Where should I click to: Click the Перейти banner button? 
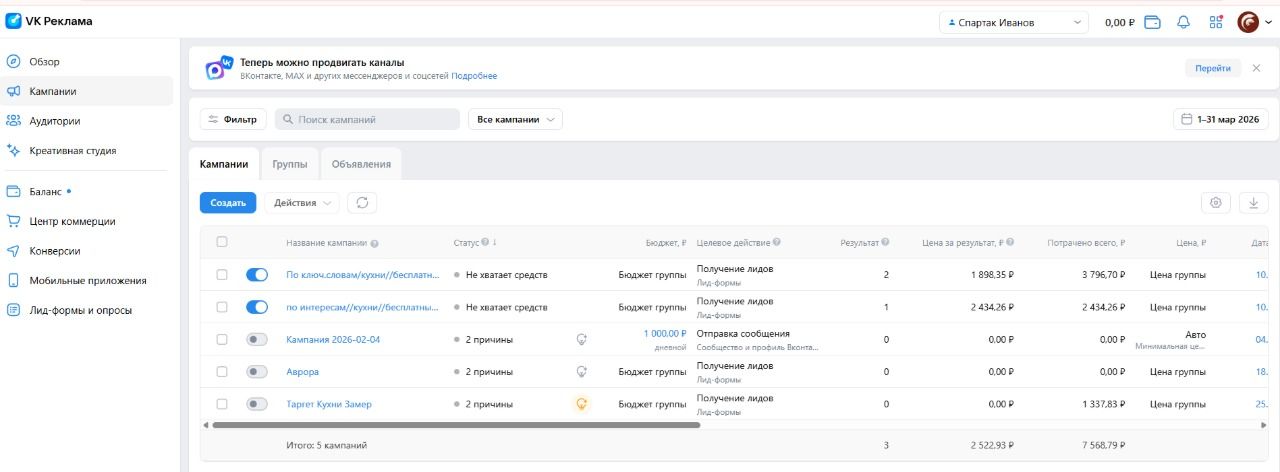pyautogui.click(x=1213, y=68)
